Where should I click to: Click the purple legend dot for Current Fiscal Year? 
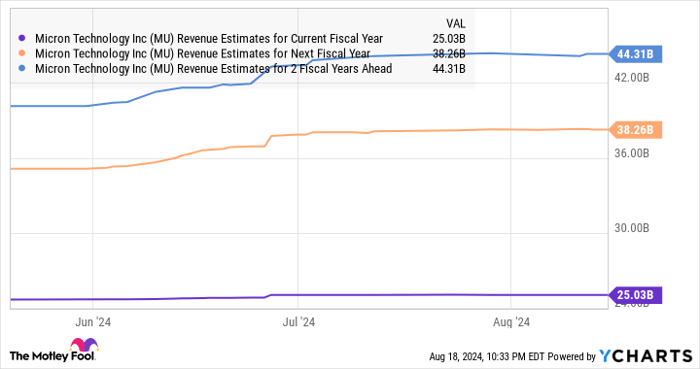(21, 38)
